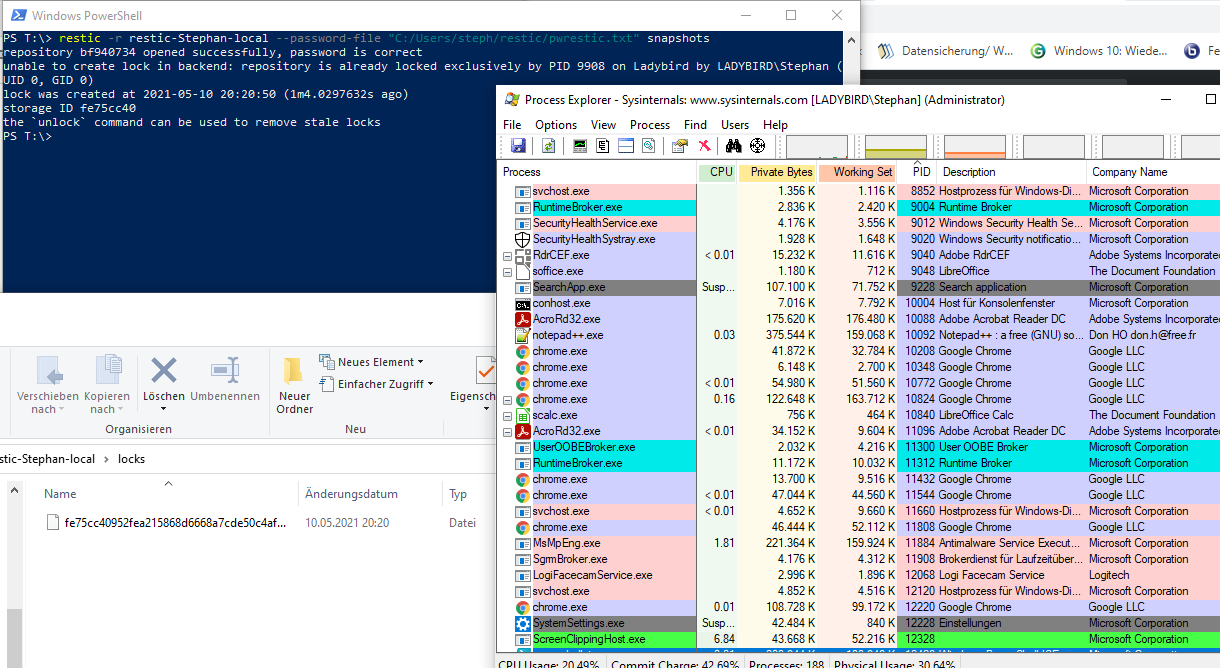Sort by the Private Bytes column header
Screen dimensions: 1220x668
pos(777,172)
